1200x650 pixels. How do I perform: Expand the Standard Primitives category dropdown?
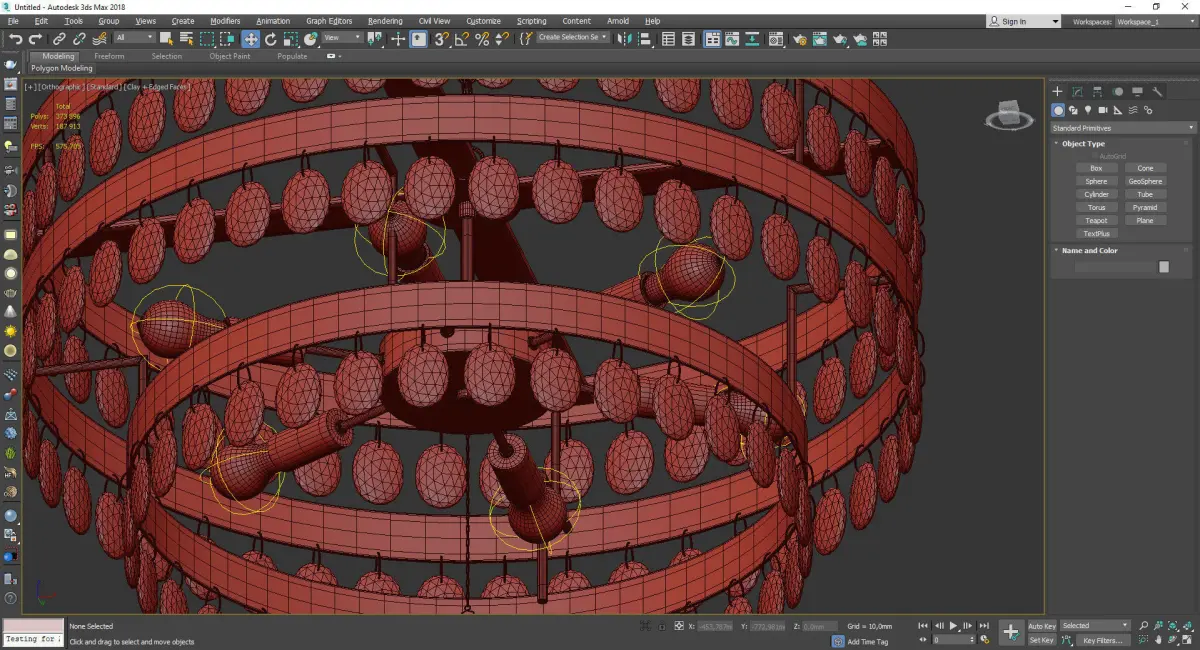tap(1122, 128)
